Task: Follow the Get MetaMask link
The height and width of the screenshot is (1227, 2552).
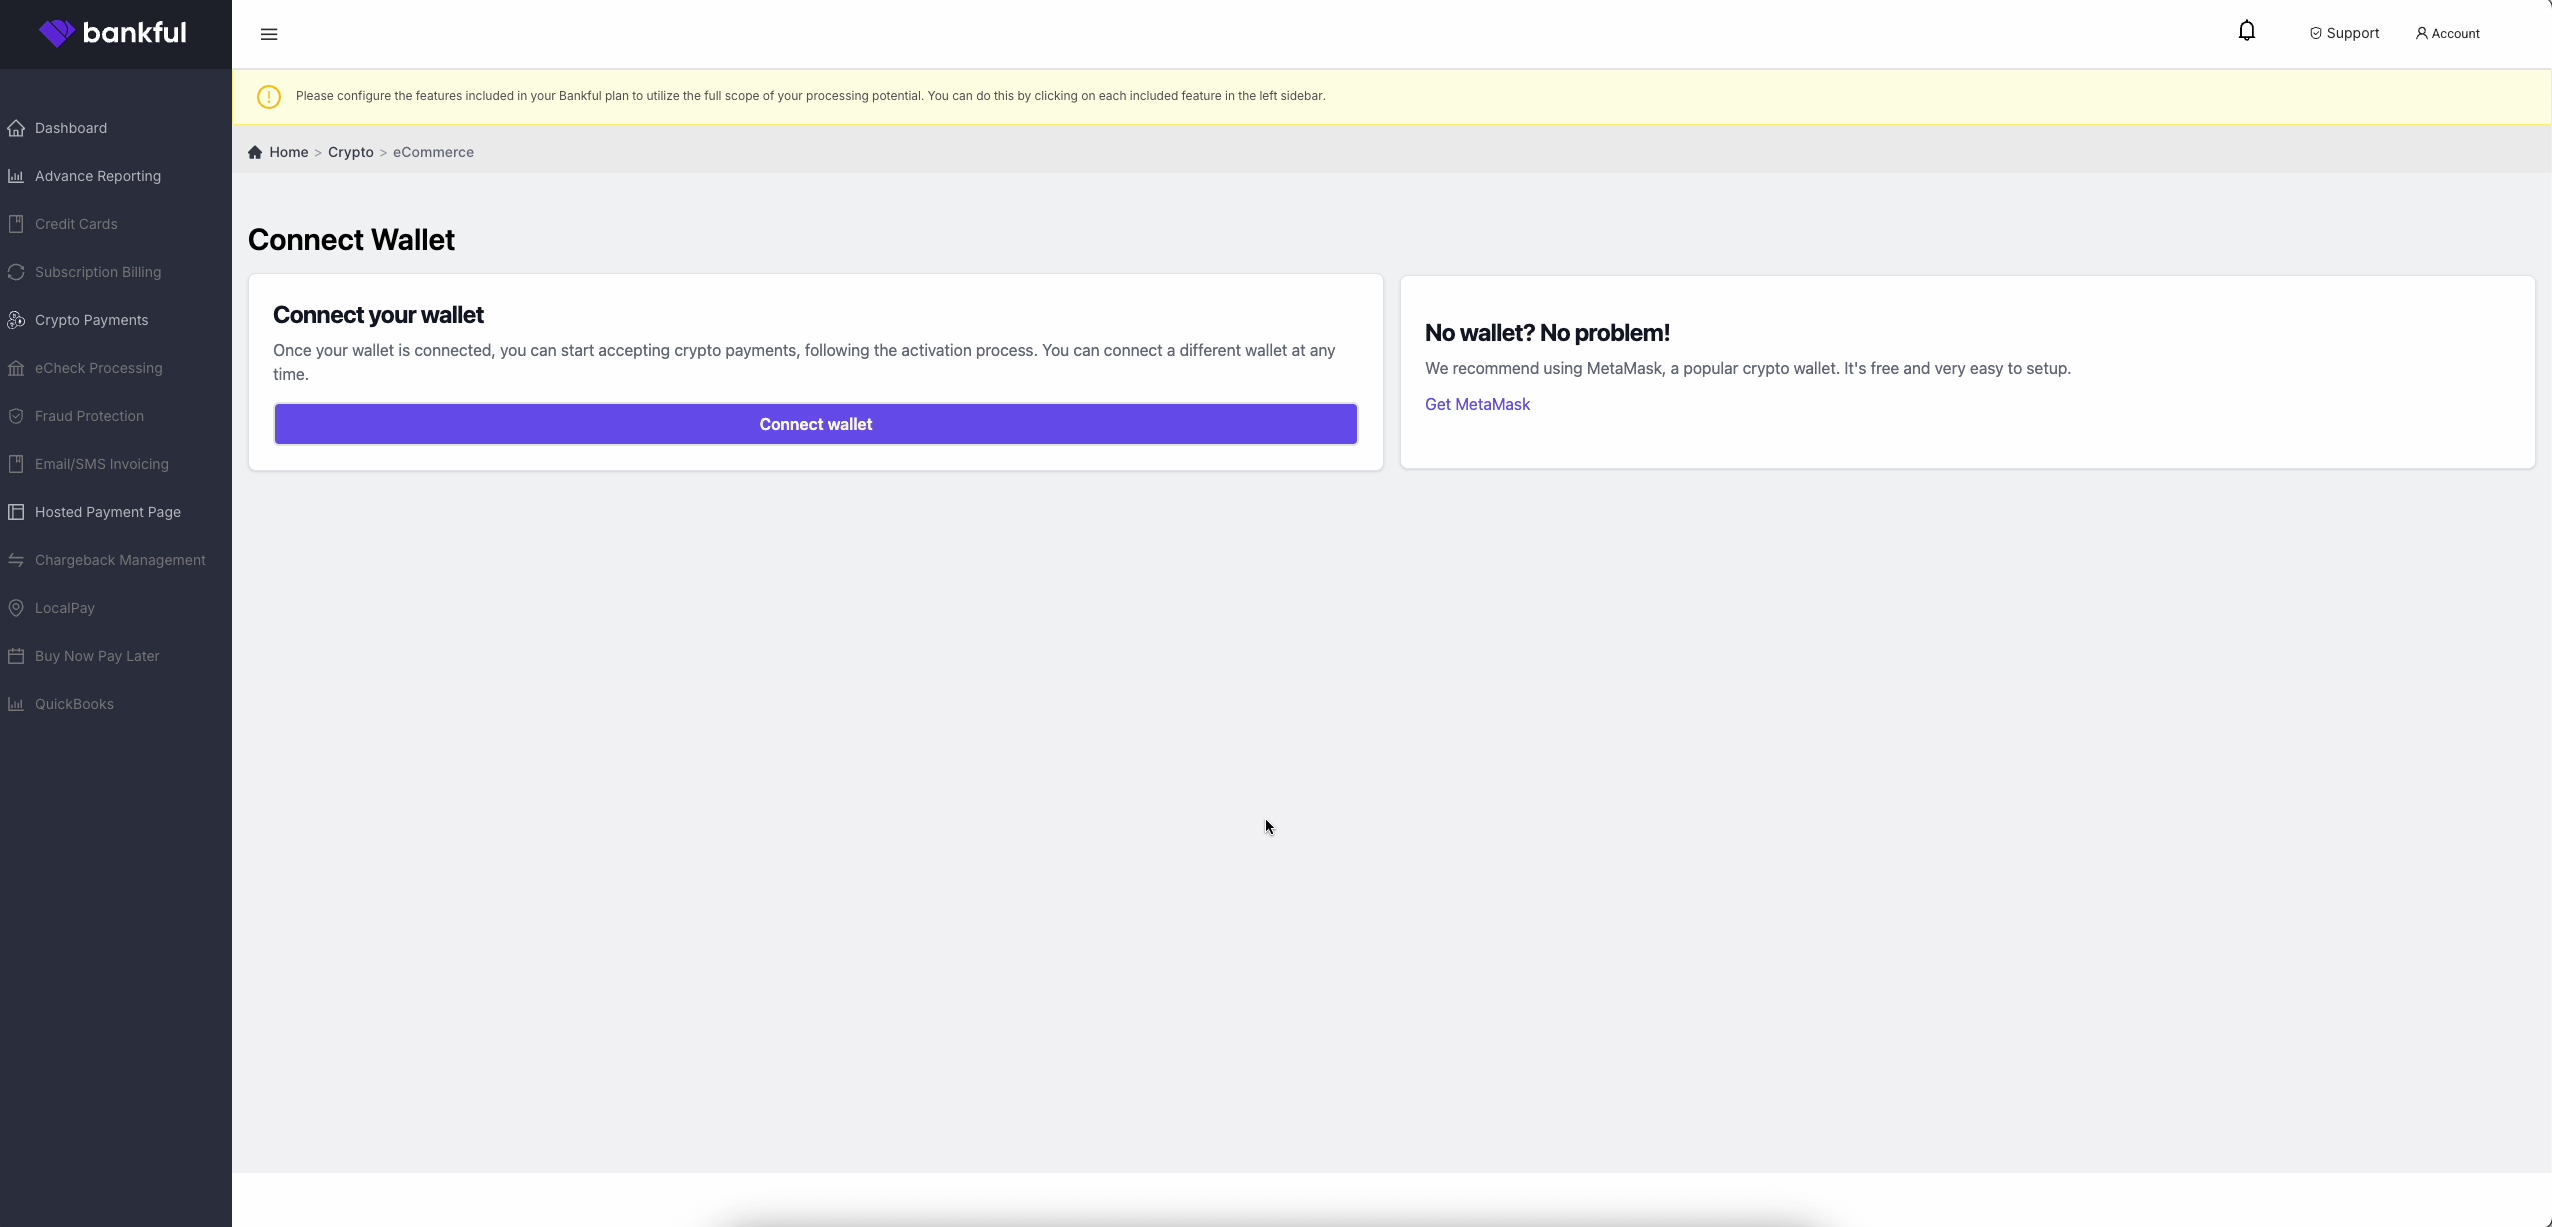Action: (x=1477, y=404)
